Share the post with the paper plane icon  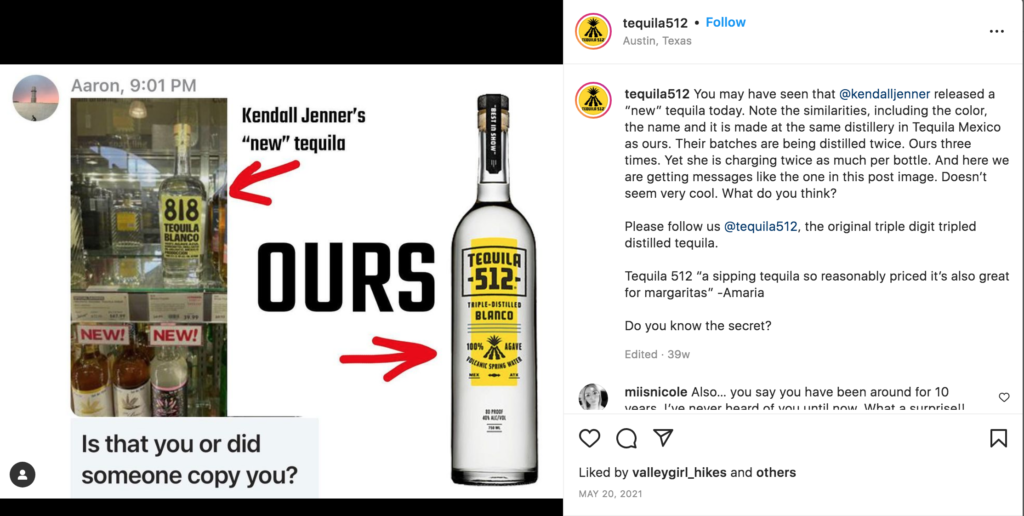[x=664, y=438]
